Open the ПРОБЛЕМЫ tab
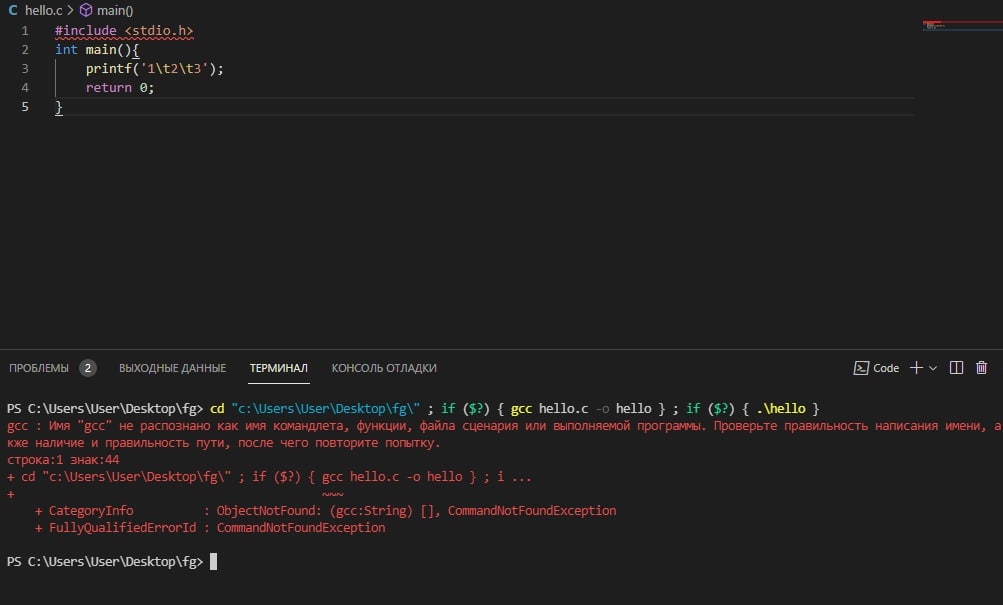This screenshot has width=1003, height=605. 39,368
